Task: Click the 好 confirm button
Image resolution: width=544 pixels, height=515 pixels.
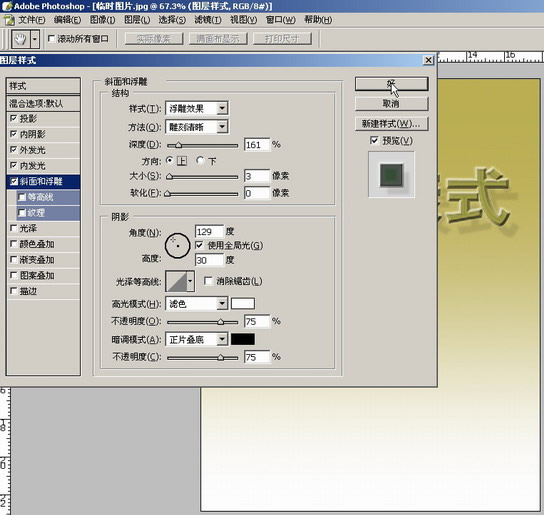Action: click(391, 84)
